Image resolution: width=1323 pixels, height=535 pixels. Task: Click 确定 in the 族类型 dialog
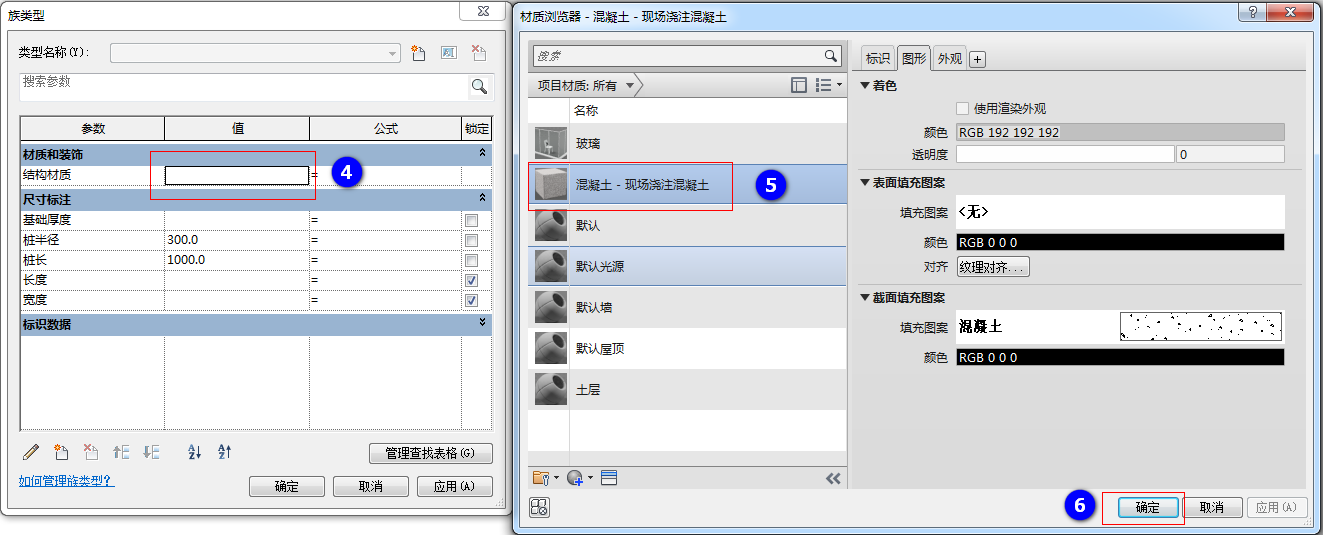click(x=287, y=487)
